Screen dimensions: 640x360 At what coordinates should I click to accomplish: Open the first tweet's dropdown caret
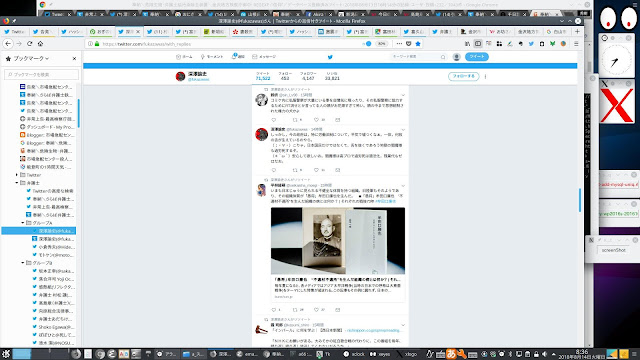point(403,95)
